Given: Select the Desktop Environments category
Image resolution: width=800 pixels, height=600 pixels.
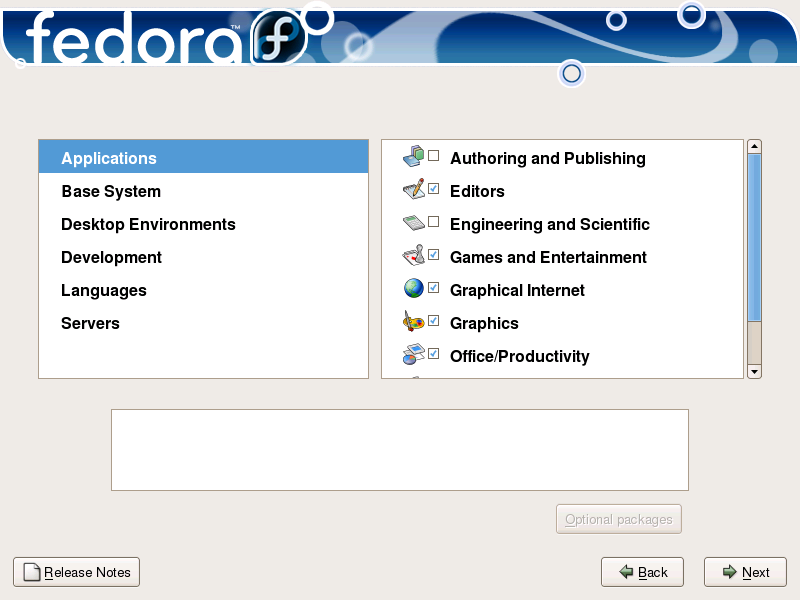Looking at the screenshot, I should click(x=204, y=224).
